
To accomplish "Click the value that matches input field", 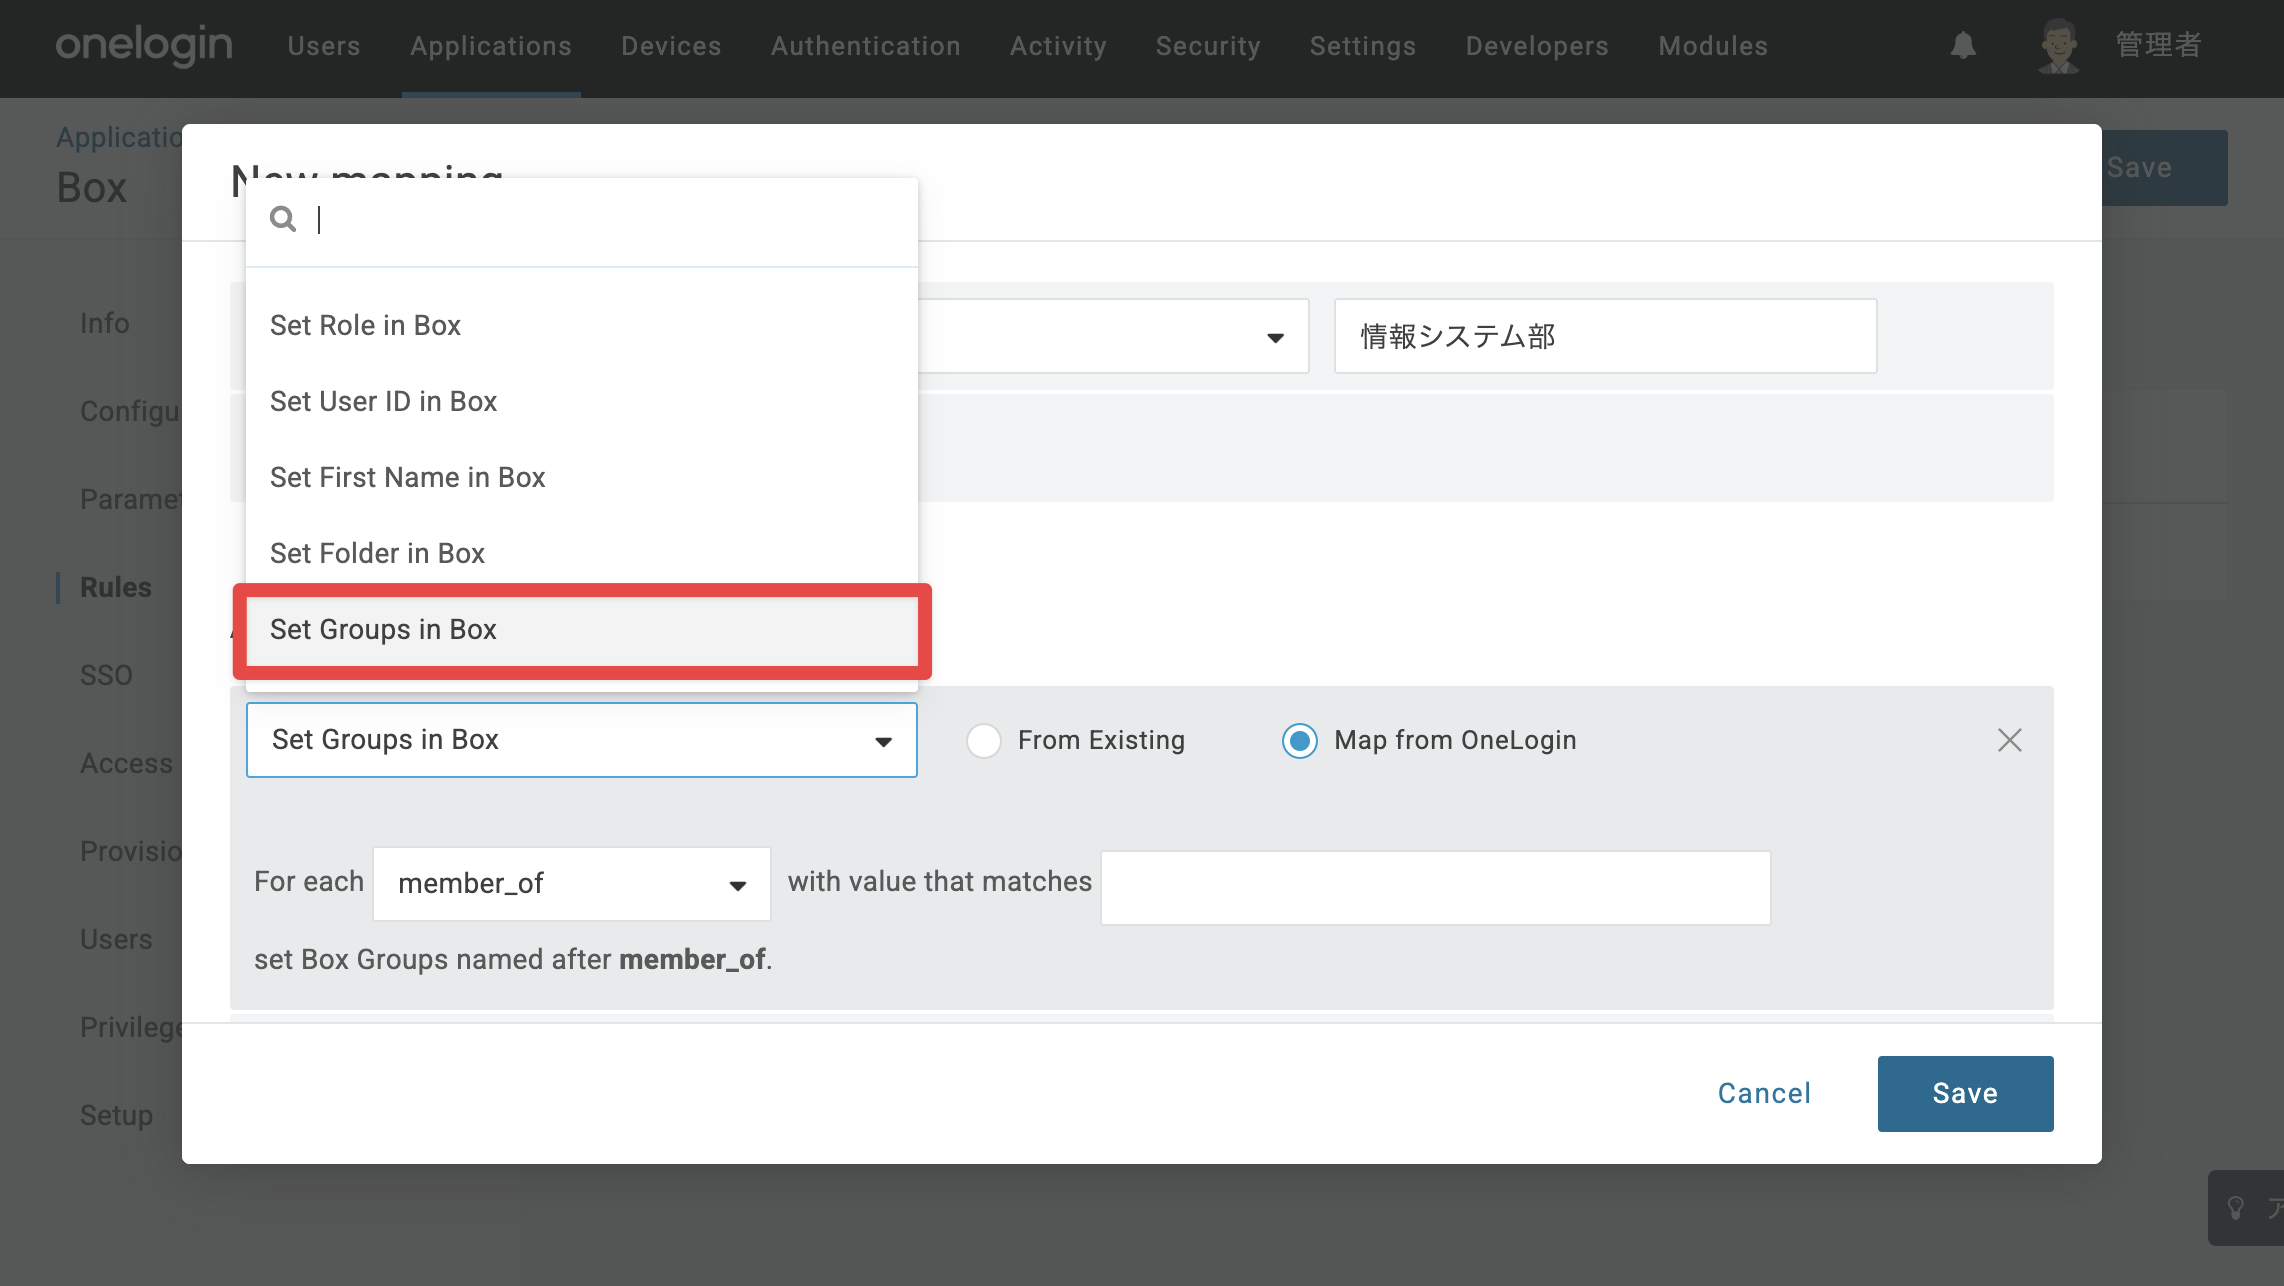I will [1435, 887].
